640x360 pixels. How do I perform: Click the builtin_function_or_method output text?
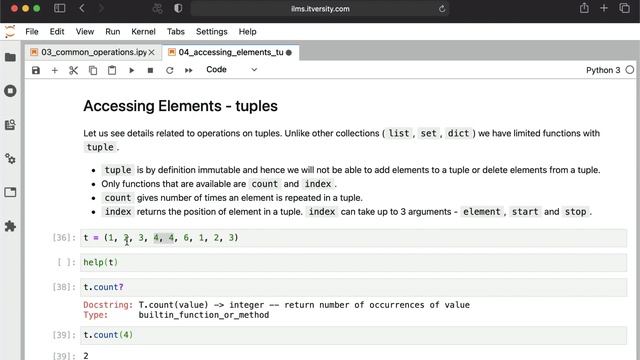click(204, 315)
